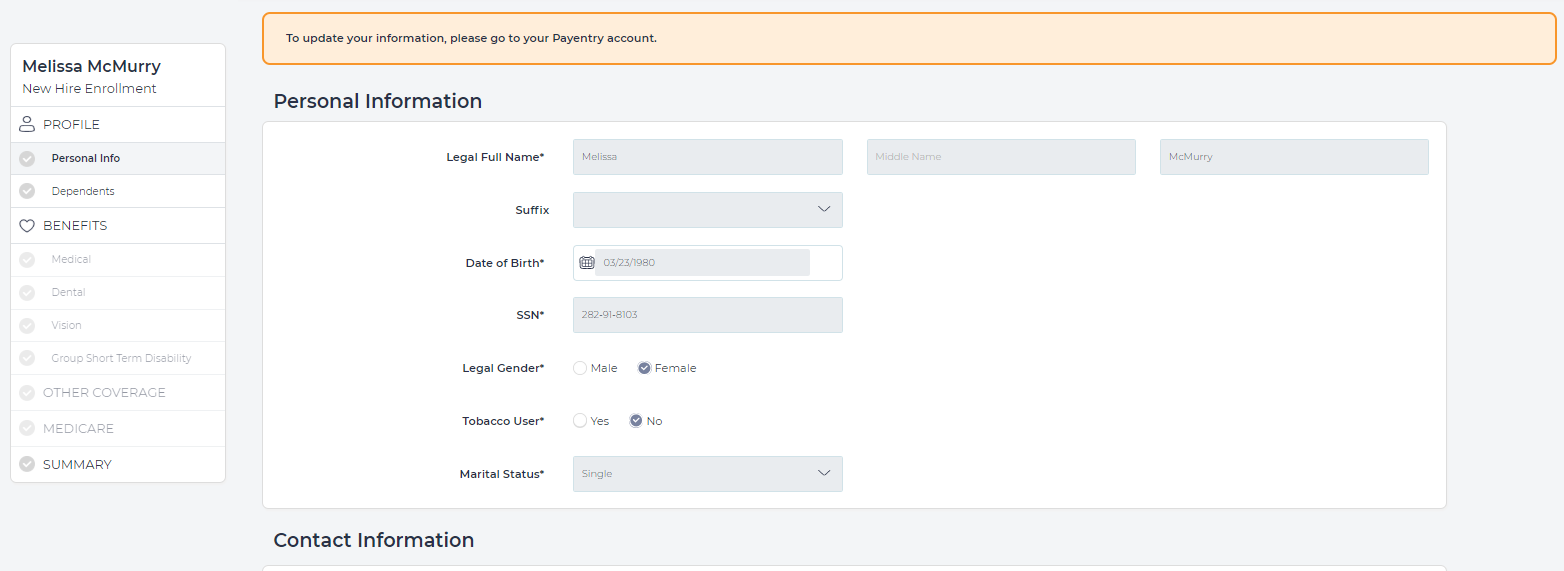Click the Profile person icon in sidebar
This screenshot has width=1564, height=571.
(27, 125)
